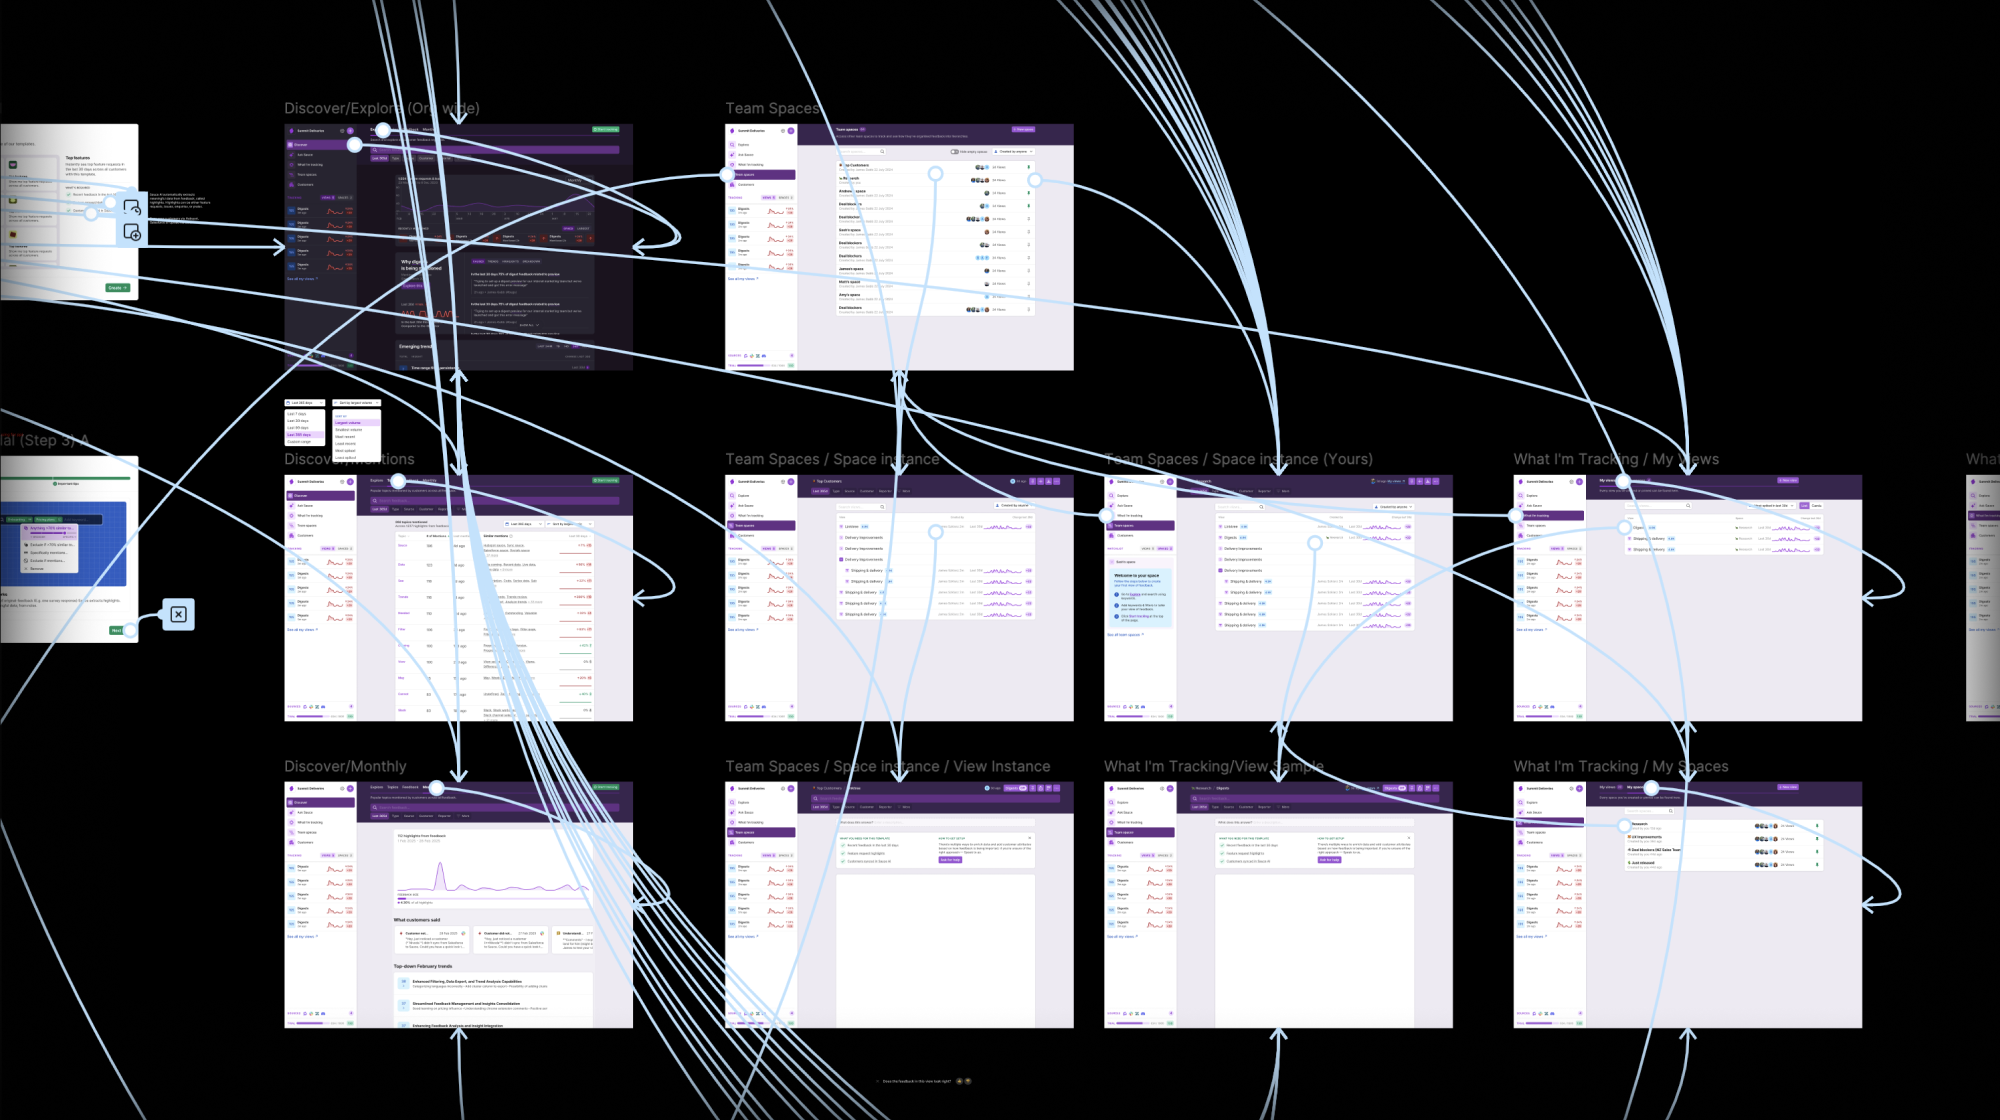2000x1120 pixels.
Task: Click the New space button in the Team Spaces header
Action: click(1023, 130)
